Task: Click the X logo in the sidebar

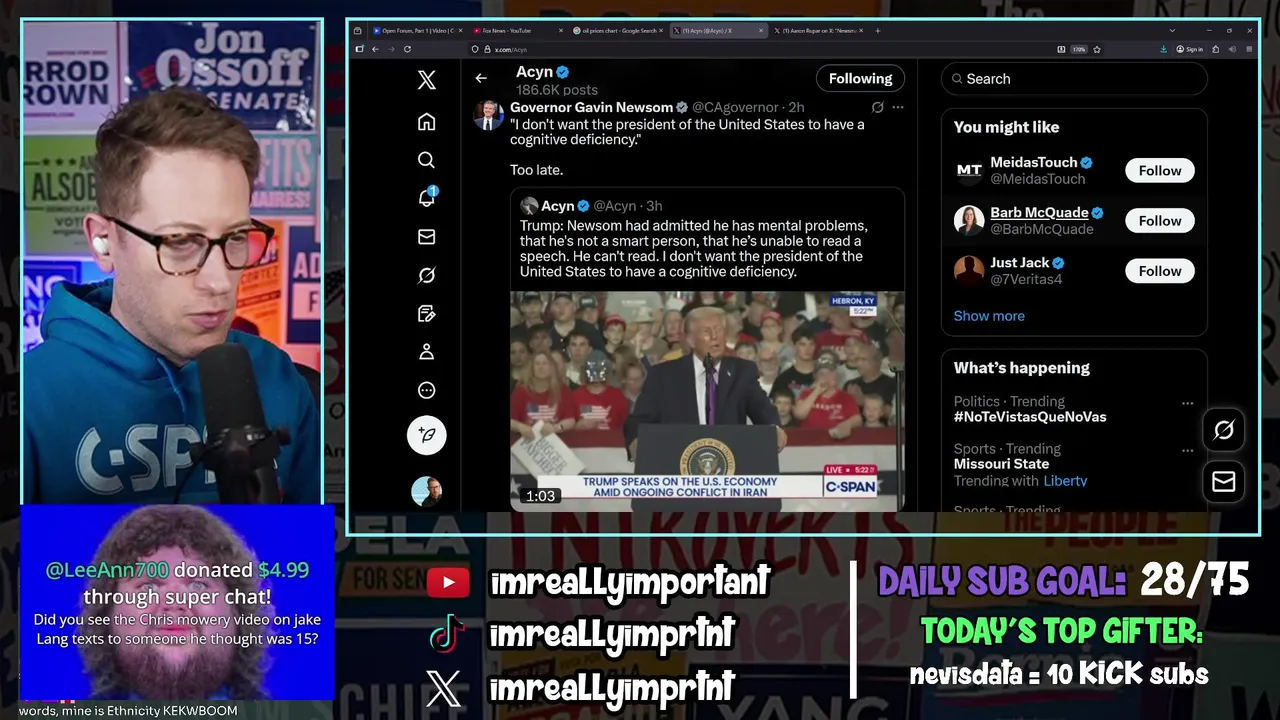Action: point(426,81)
